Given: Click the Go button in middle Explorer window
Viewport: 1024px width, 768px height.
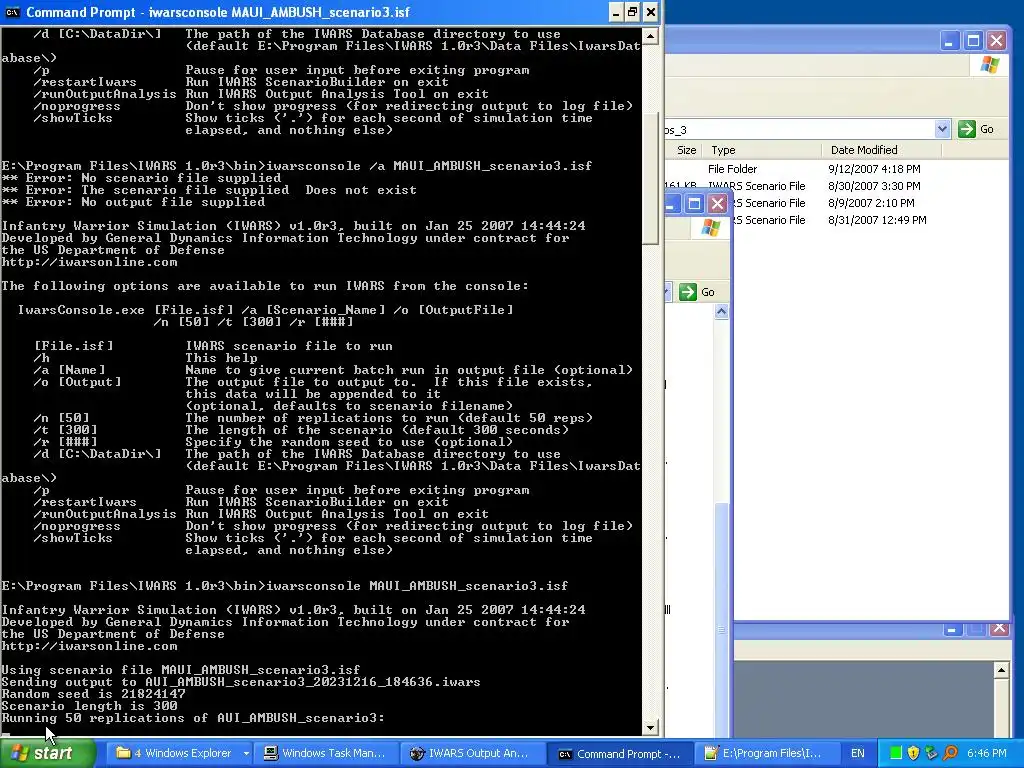Looking at the screenshot, I should (x=697, y=292).
